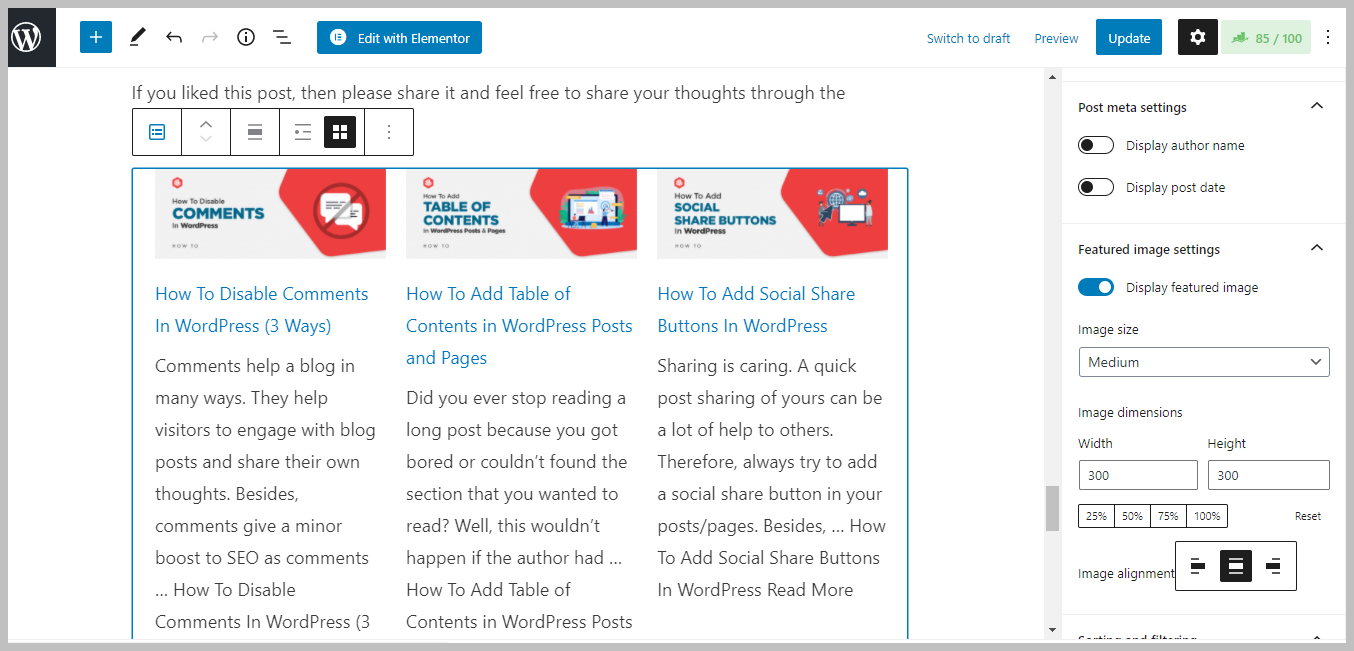This screenshot has width=1354, height=651.
Task: Open the block list view outline
Action: tap(282, 38)
